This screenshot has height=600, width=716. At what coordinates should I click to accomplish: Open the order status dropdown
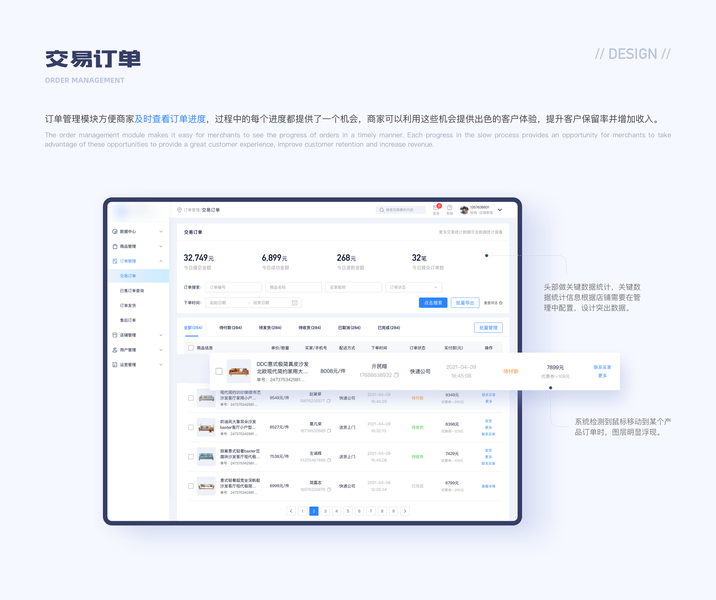coord(414,287)
